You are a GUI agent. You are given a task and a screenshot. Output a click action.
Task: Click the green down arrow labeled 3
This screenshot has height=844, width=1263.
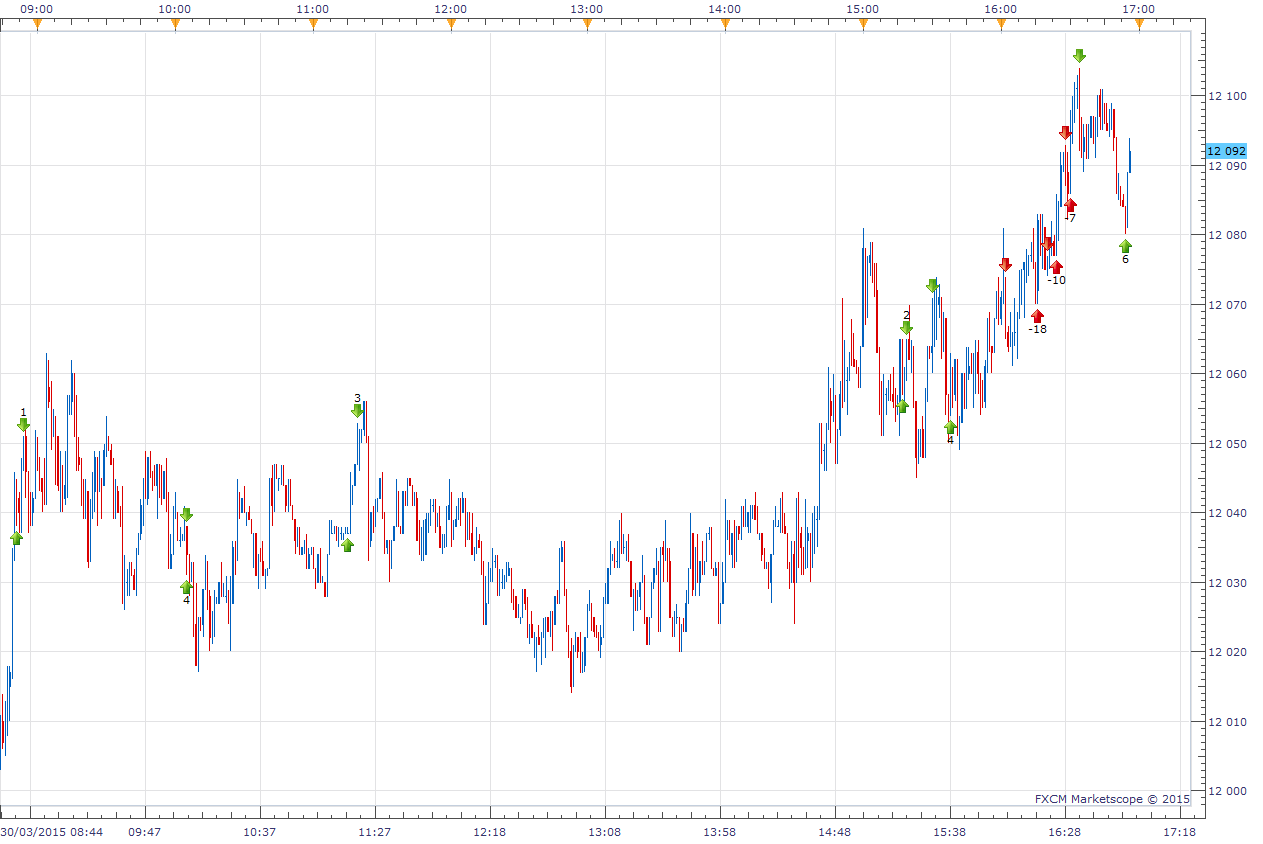tap(357, 411)
